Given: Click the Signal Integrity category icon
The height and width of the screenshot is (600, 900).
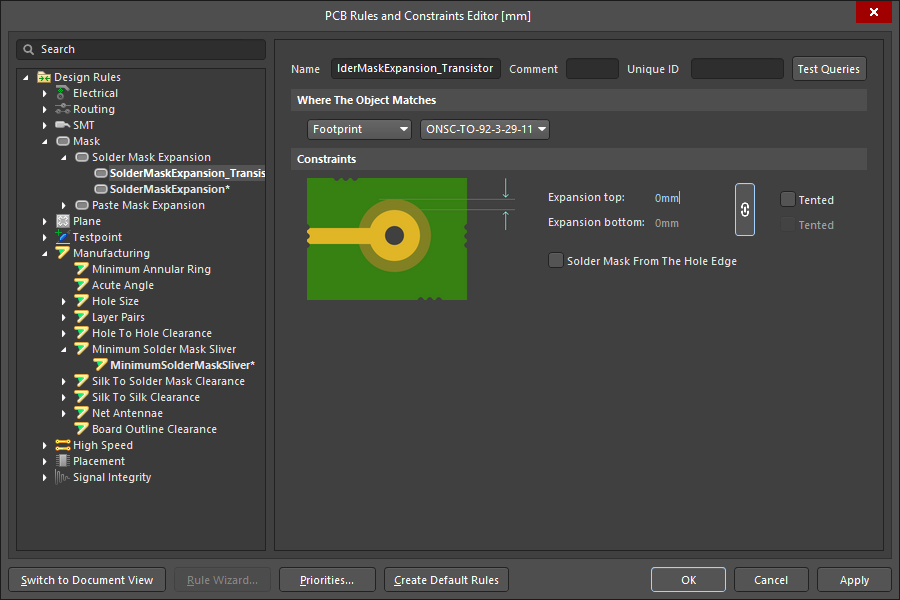Looking at the screenshot, I should coord(63,477).
